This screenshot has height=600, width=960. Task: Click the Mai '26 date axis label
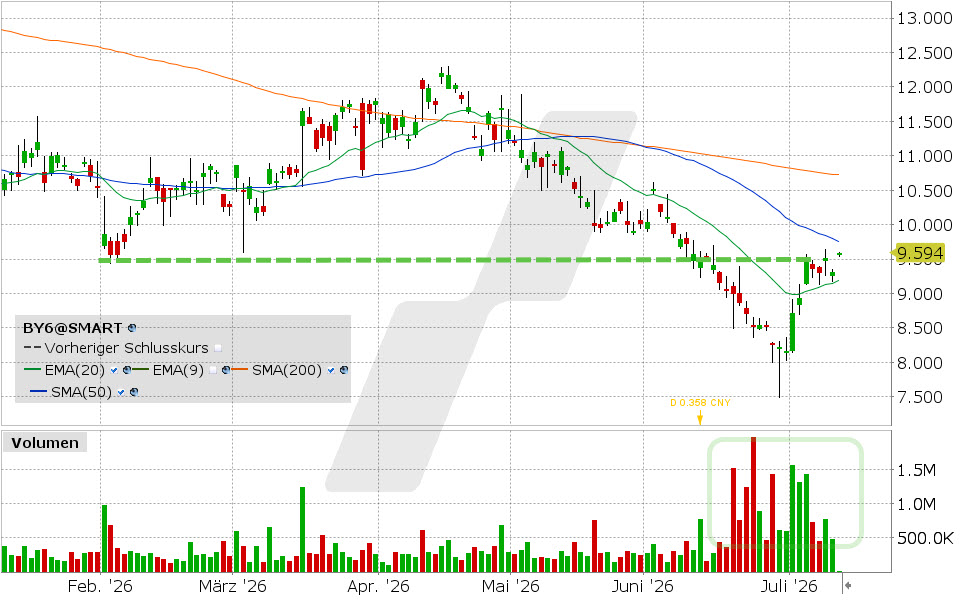coord(510,587)
